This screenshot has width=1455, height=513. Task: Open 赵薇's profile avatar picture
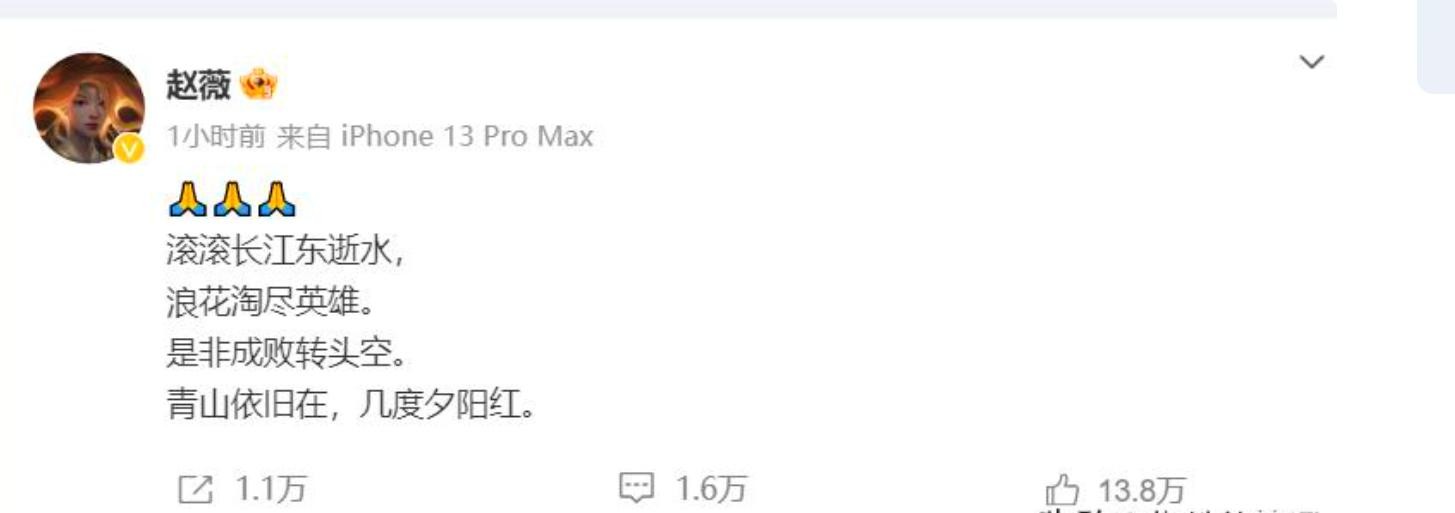[x=89, y=108]
